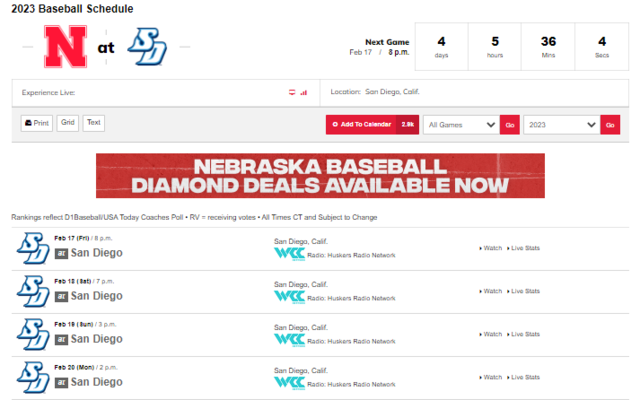Screen dimensions: 640x400
Task: Open Watch link for Feb 17 game
Action: pyautogui.click(x=491, y=248)
